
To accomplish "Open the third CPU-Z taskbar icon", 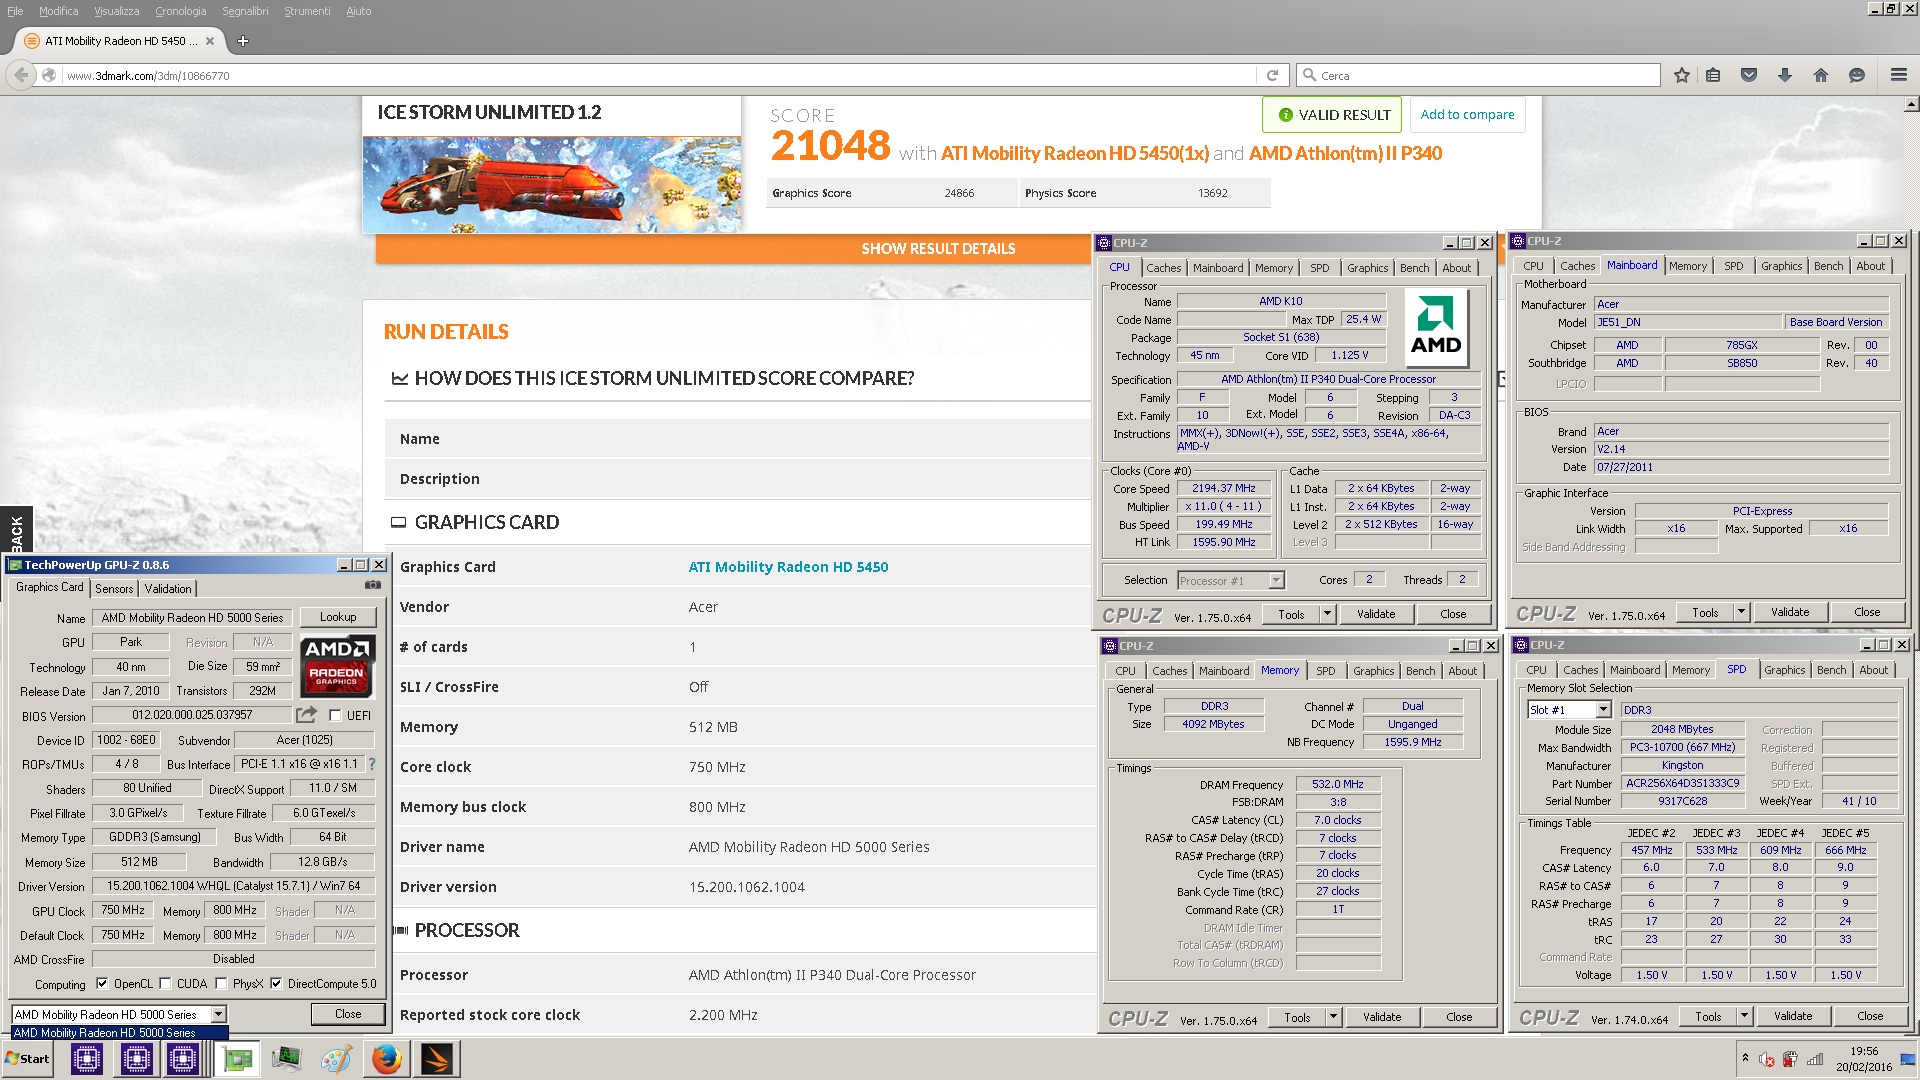I will (183, 1059).
